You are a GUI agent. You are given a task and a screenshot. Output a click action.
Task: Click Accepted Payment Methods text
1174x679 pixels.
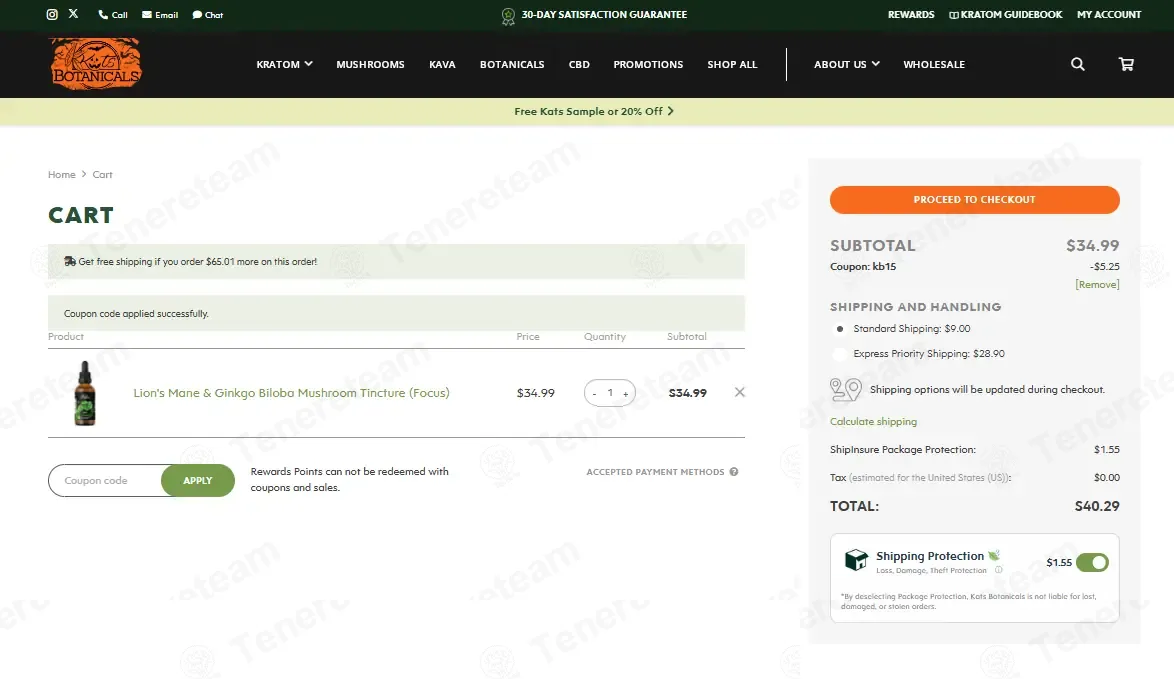(x=655, y=472)
